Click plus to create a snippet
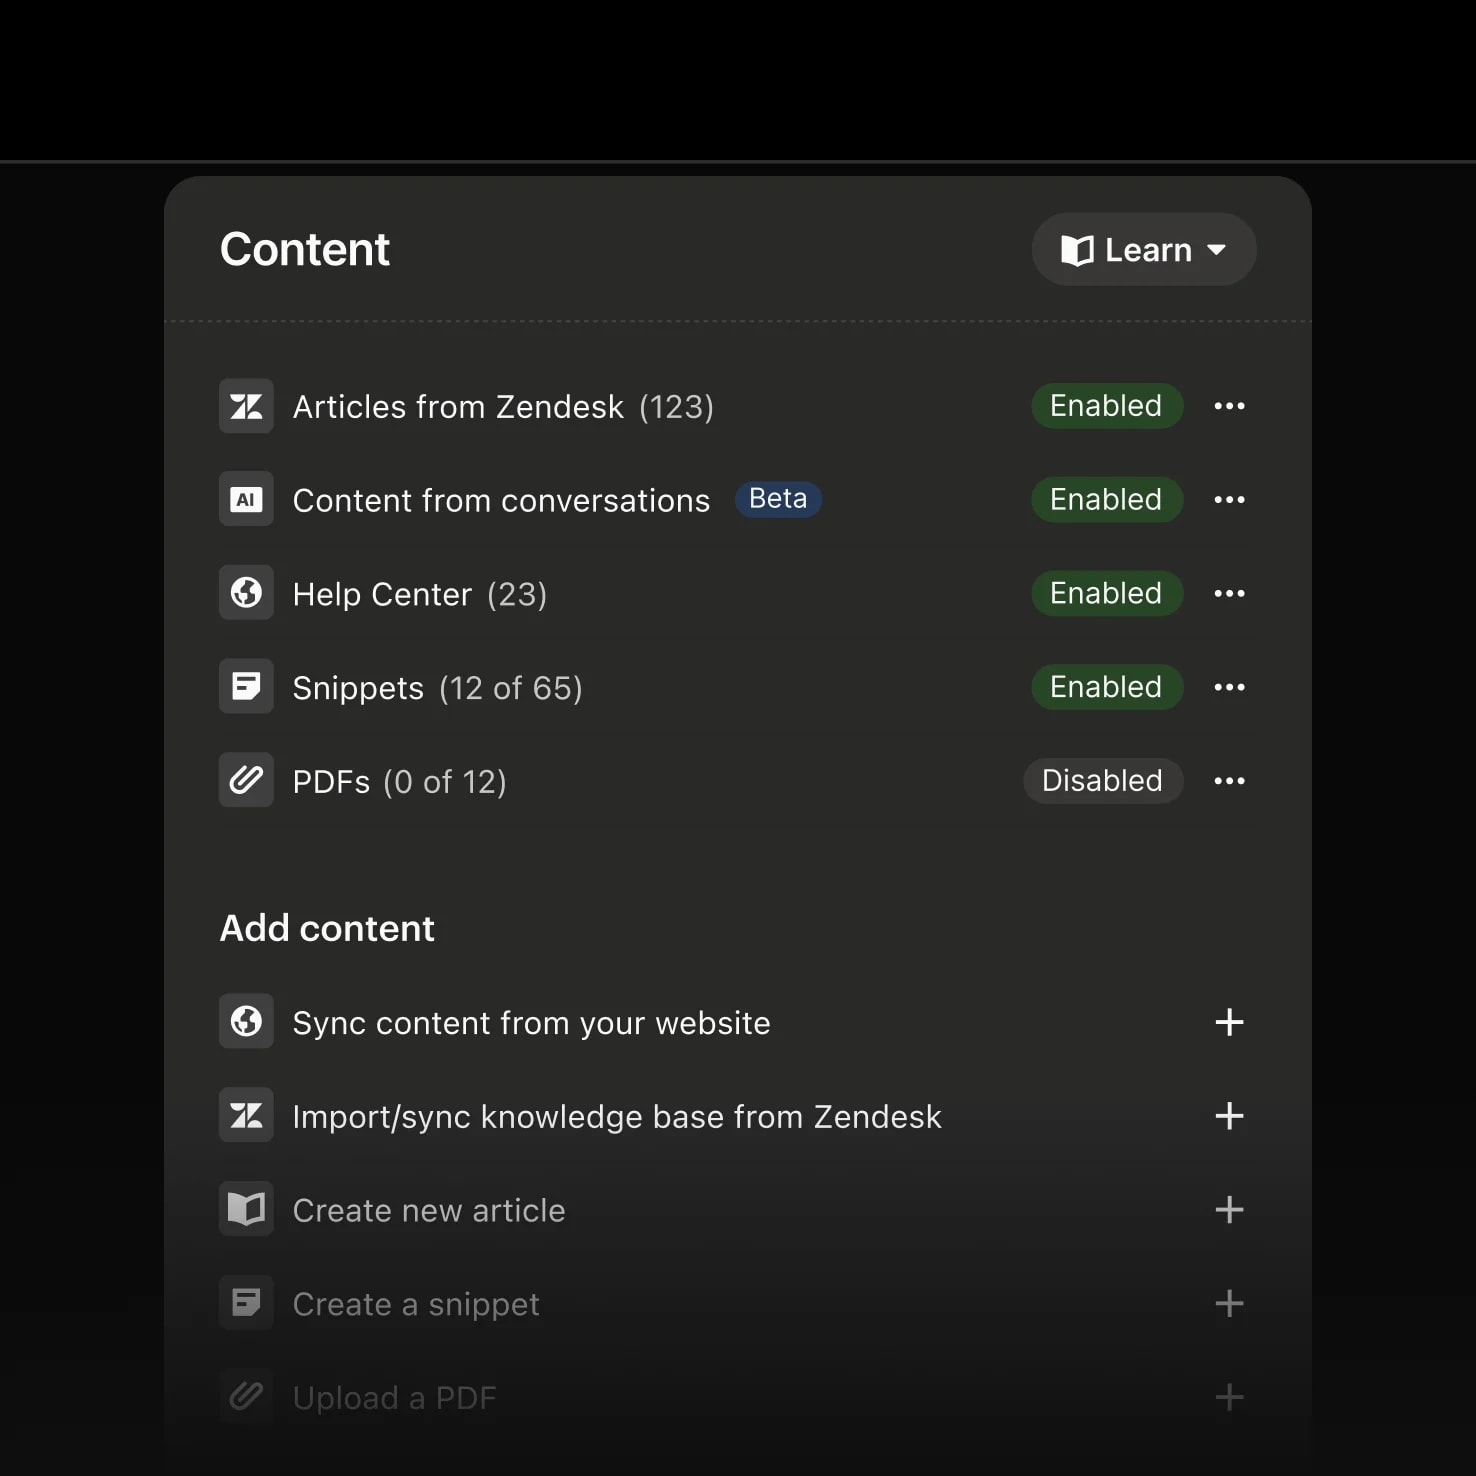The image size is (1476, 1476). [x=1229, y=1303]
